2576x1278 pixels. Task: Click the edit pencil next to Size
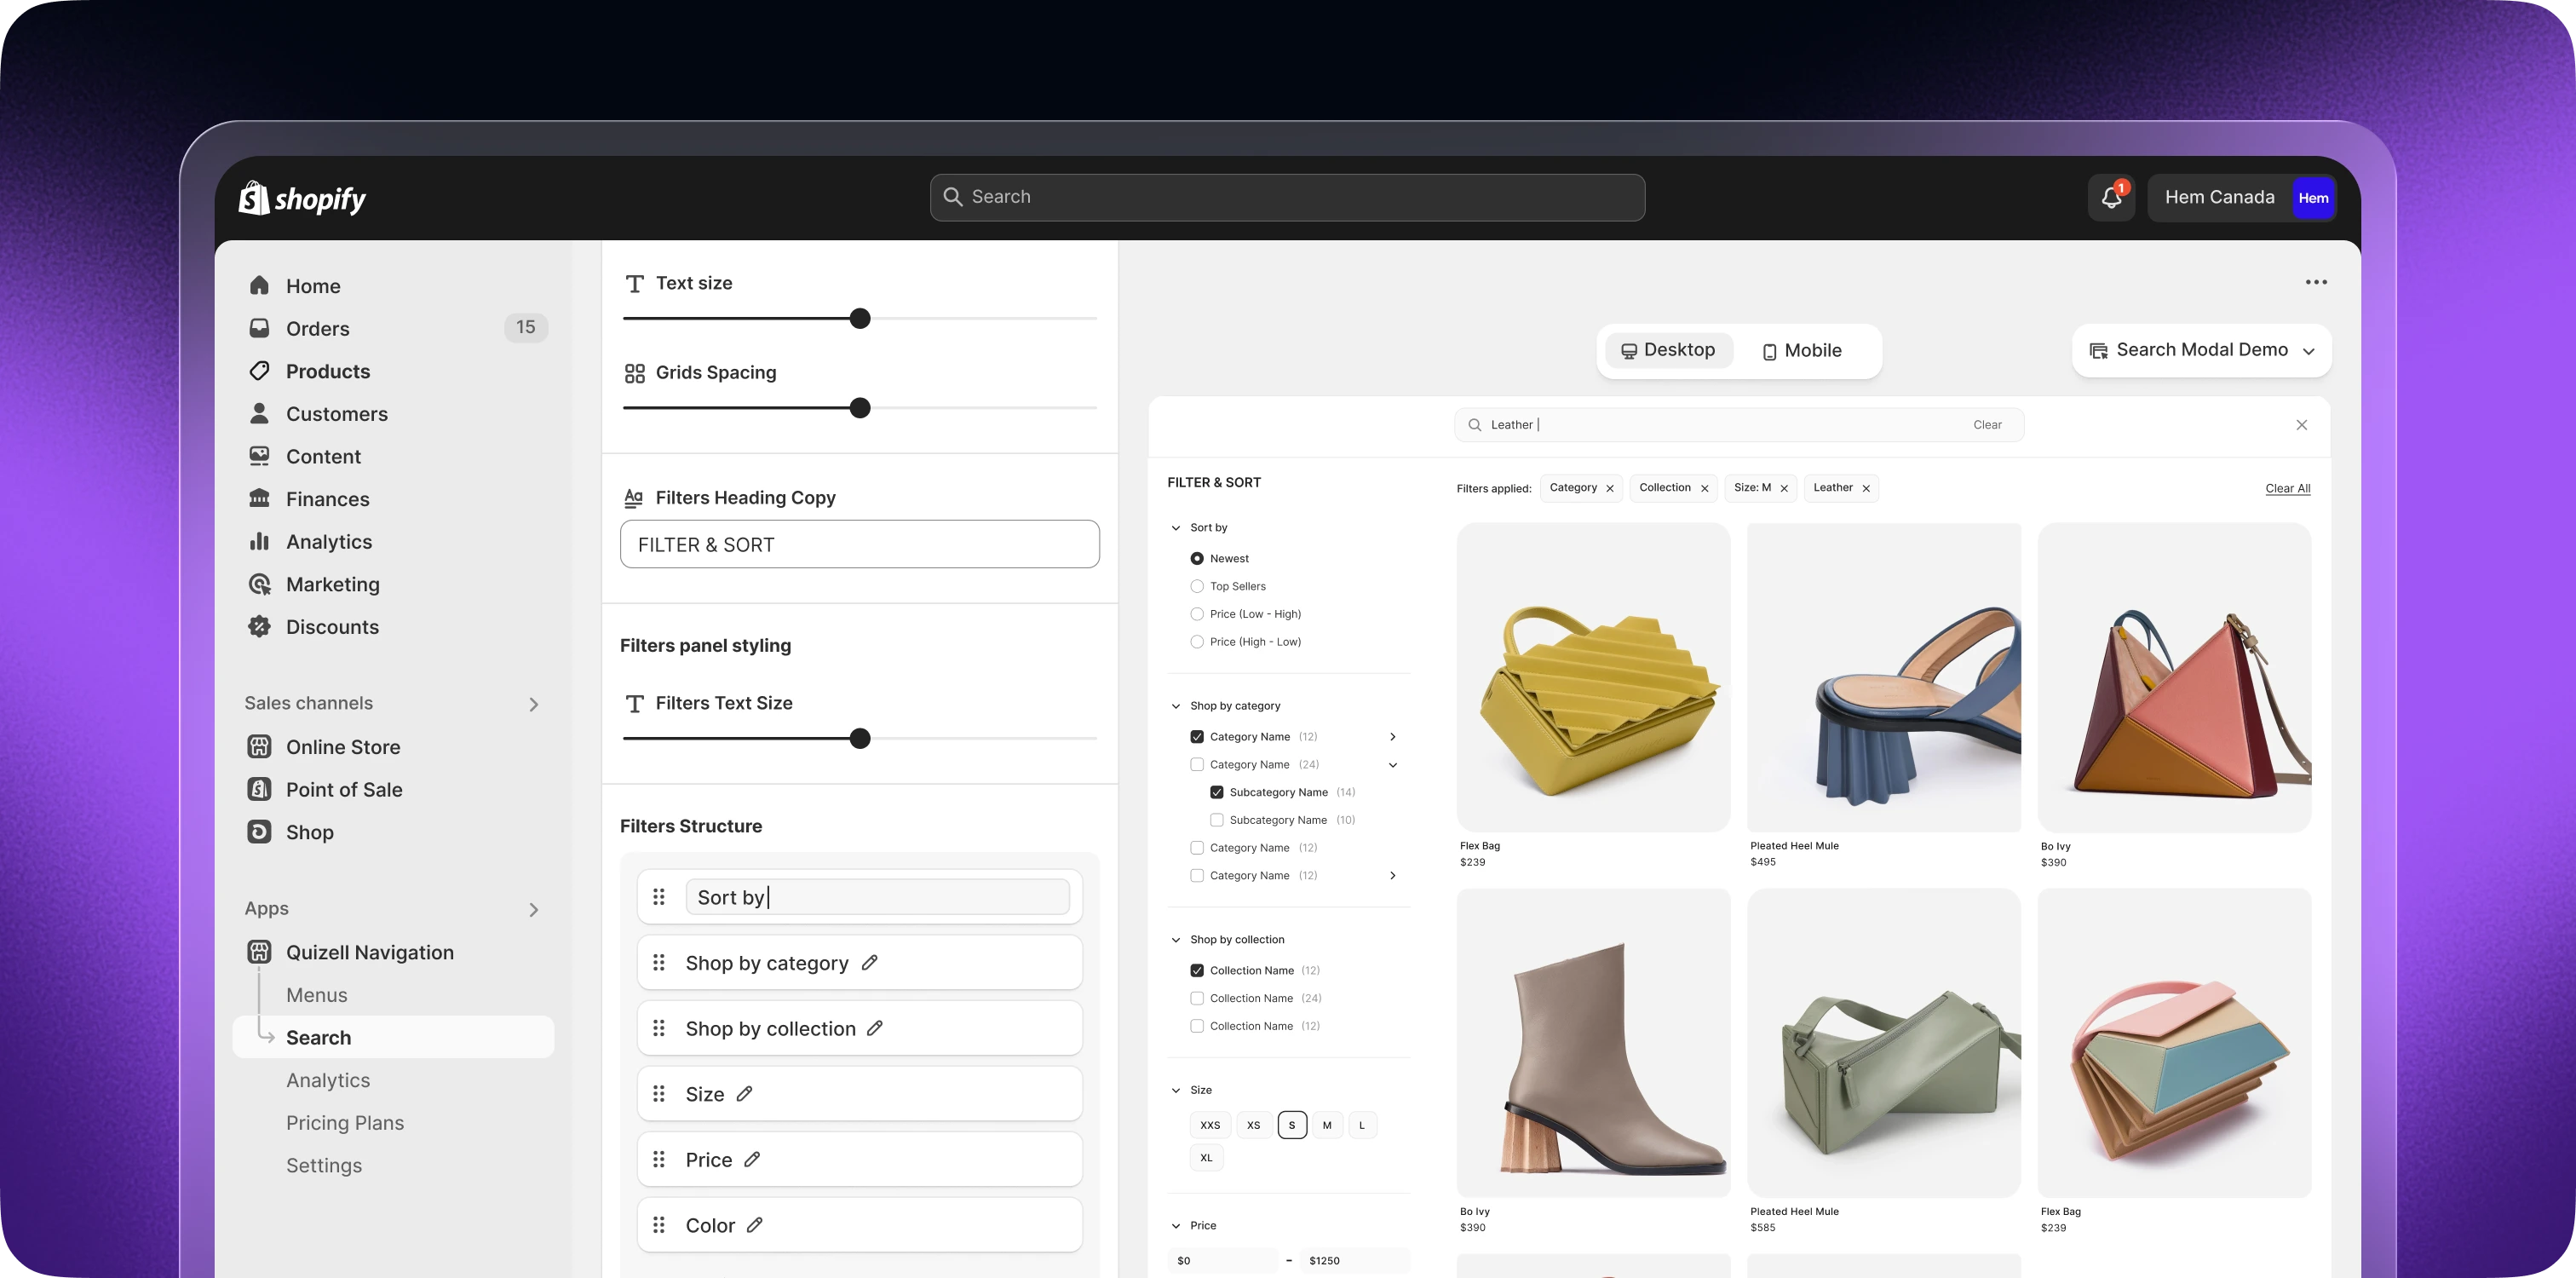pos(745,1094)
